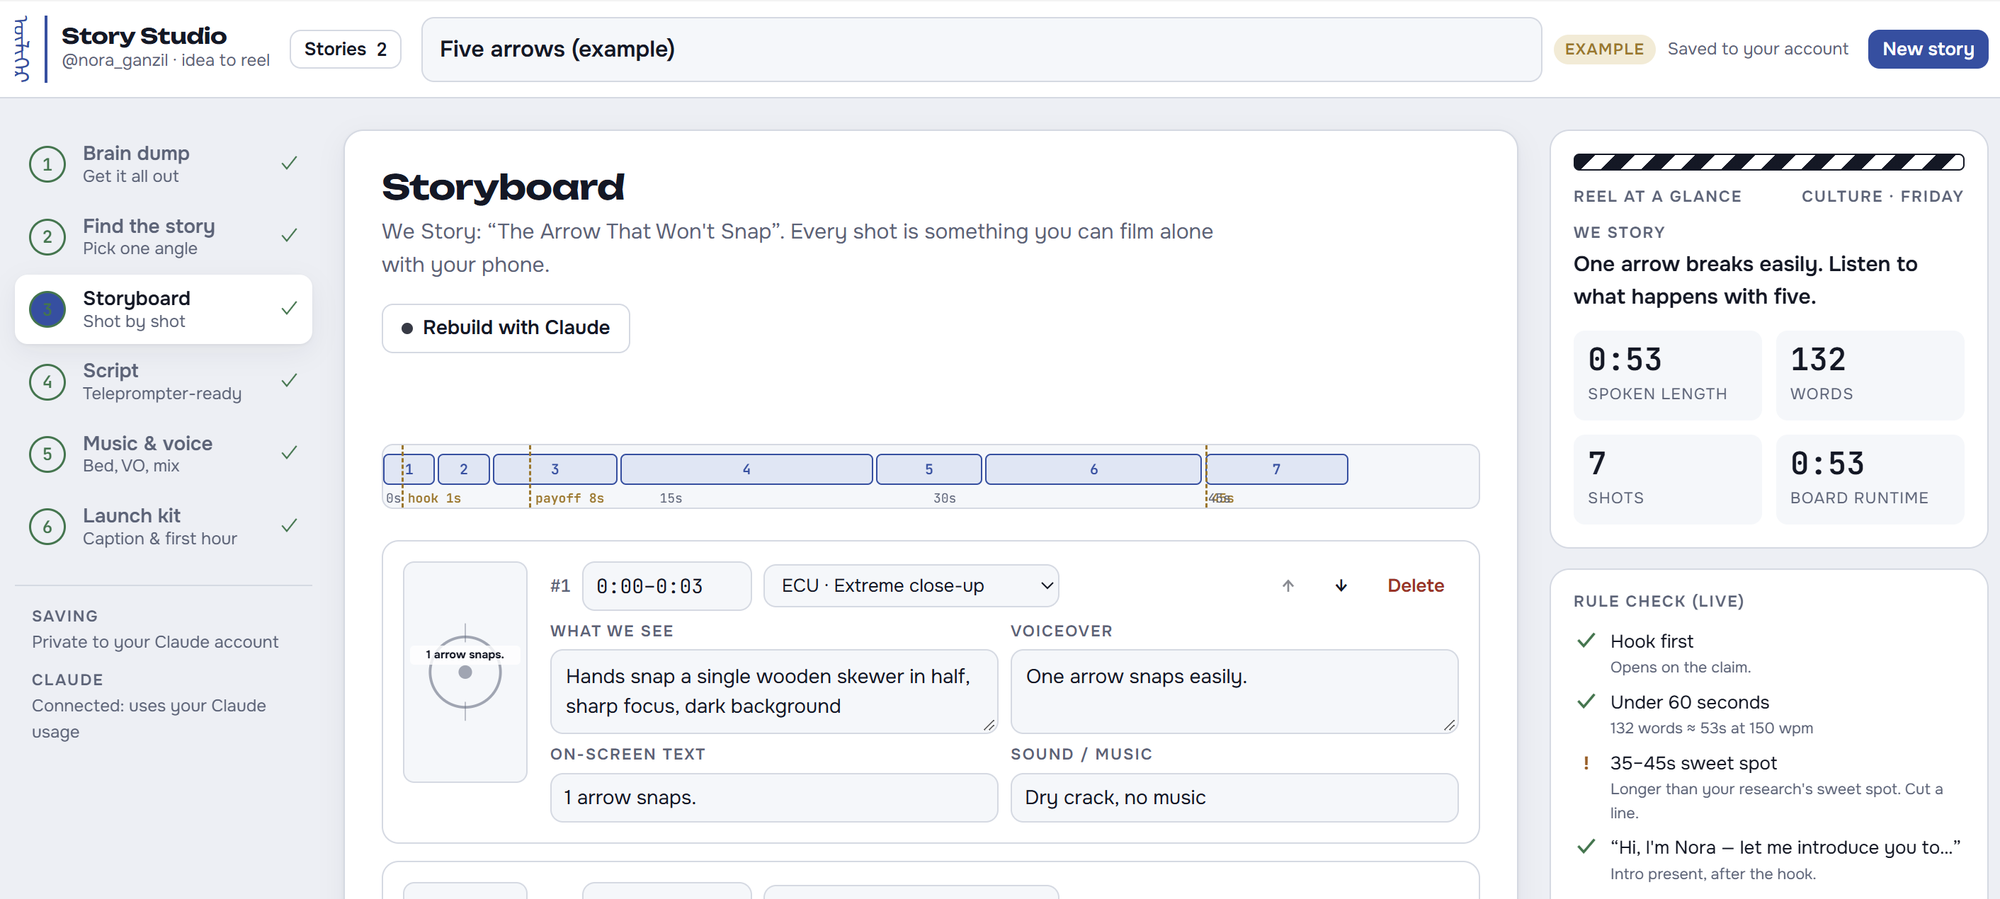Start a New story
Image resolution: width=2000 pixels, height=899 pixels.
click(1927, 49)
